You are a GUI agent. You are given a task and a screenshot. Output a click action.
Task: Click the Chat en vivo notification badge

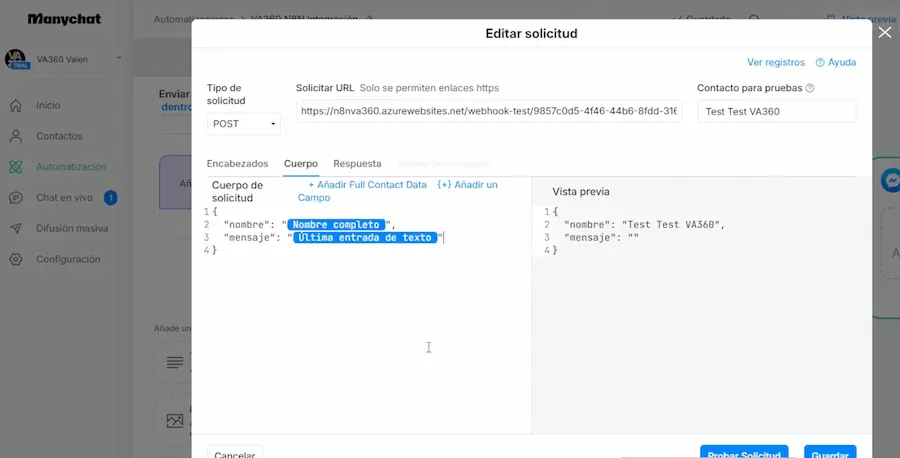(x=111, y=198)
